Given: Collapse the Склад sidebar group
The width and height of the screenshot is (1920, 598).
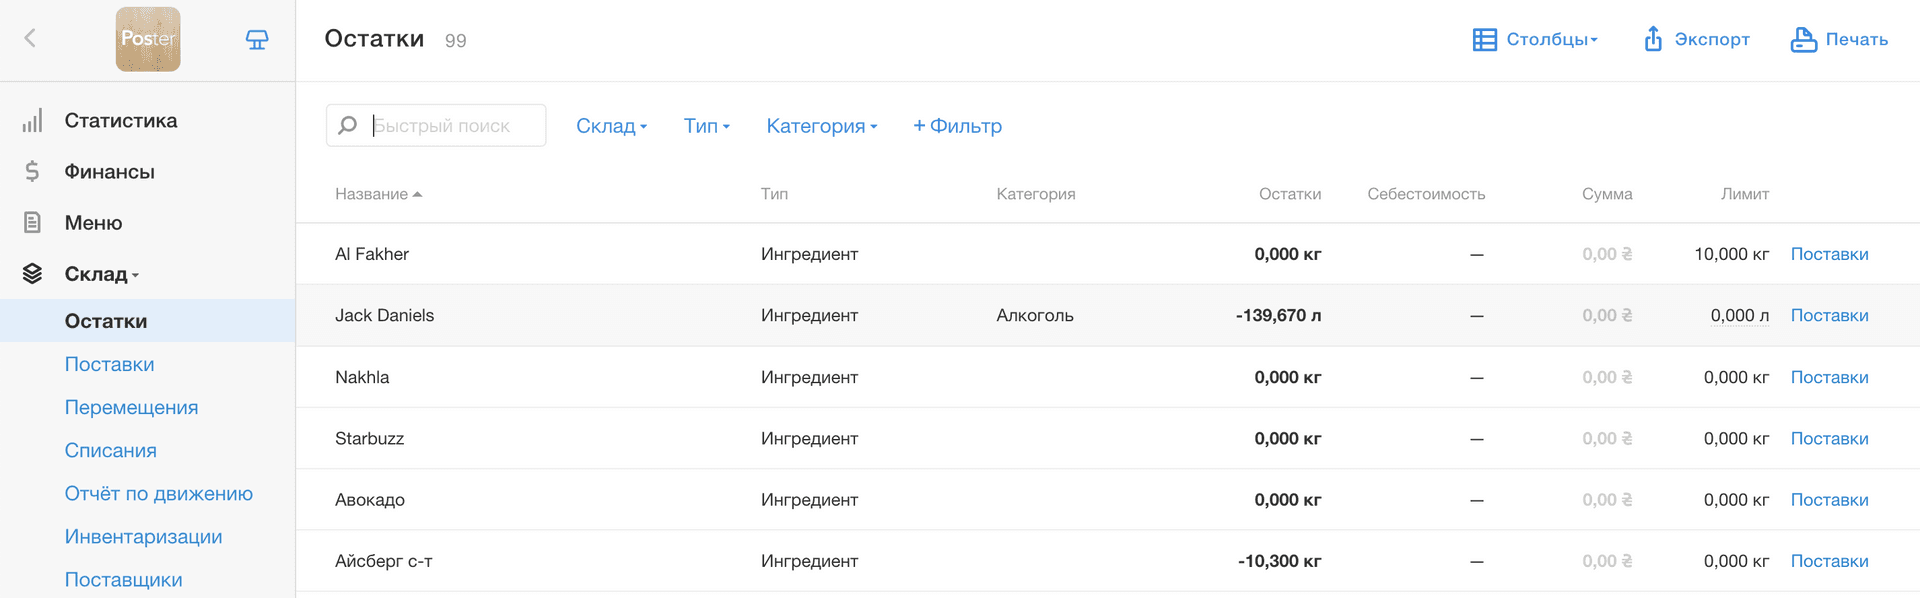Looking at the screenshot, I should (101, 274).
